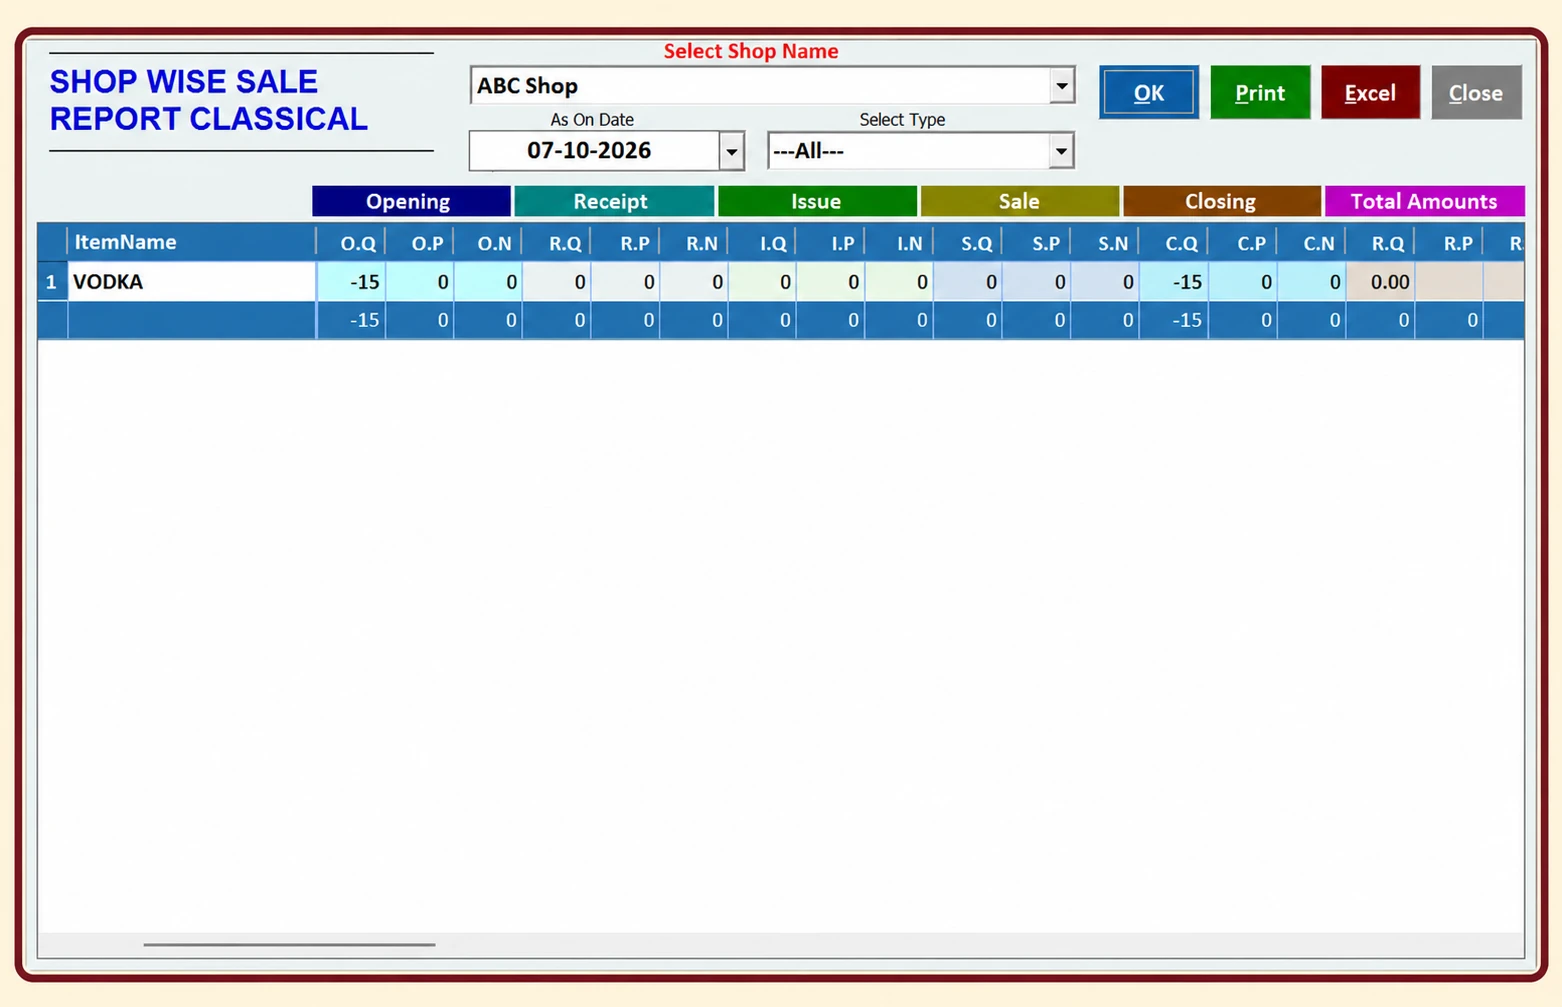1562x1007 pixels.
Task: Close the sale report window
Action: click(x=1476, y=93)
